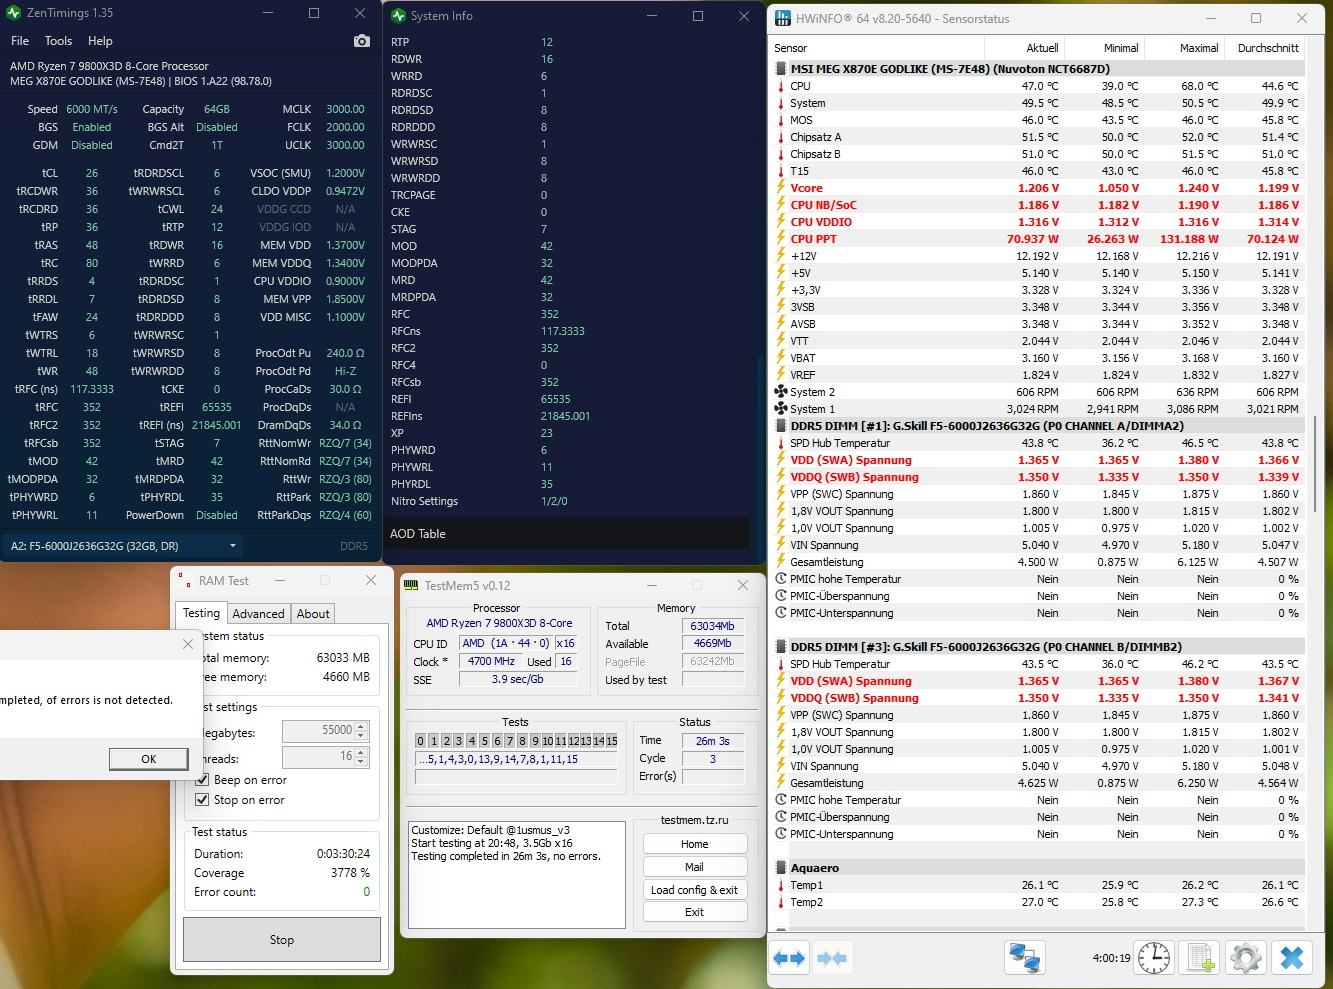This screenshot has height=989, width=1333.
Task: Toggle TestMem5 test number 15 box
Action: tap(612, 741)
